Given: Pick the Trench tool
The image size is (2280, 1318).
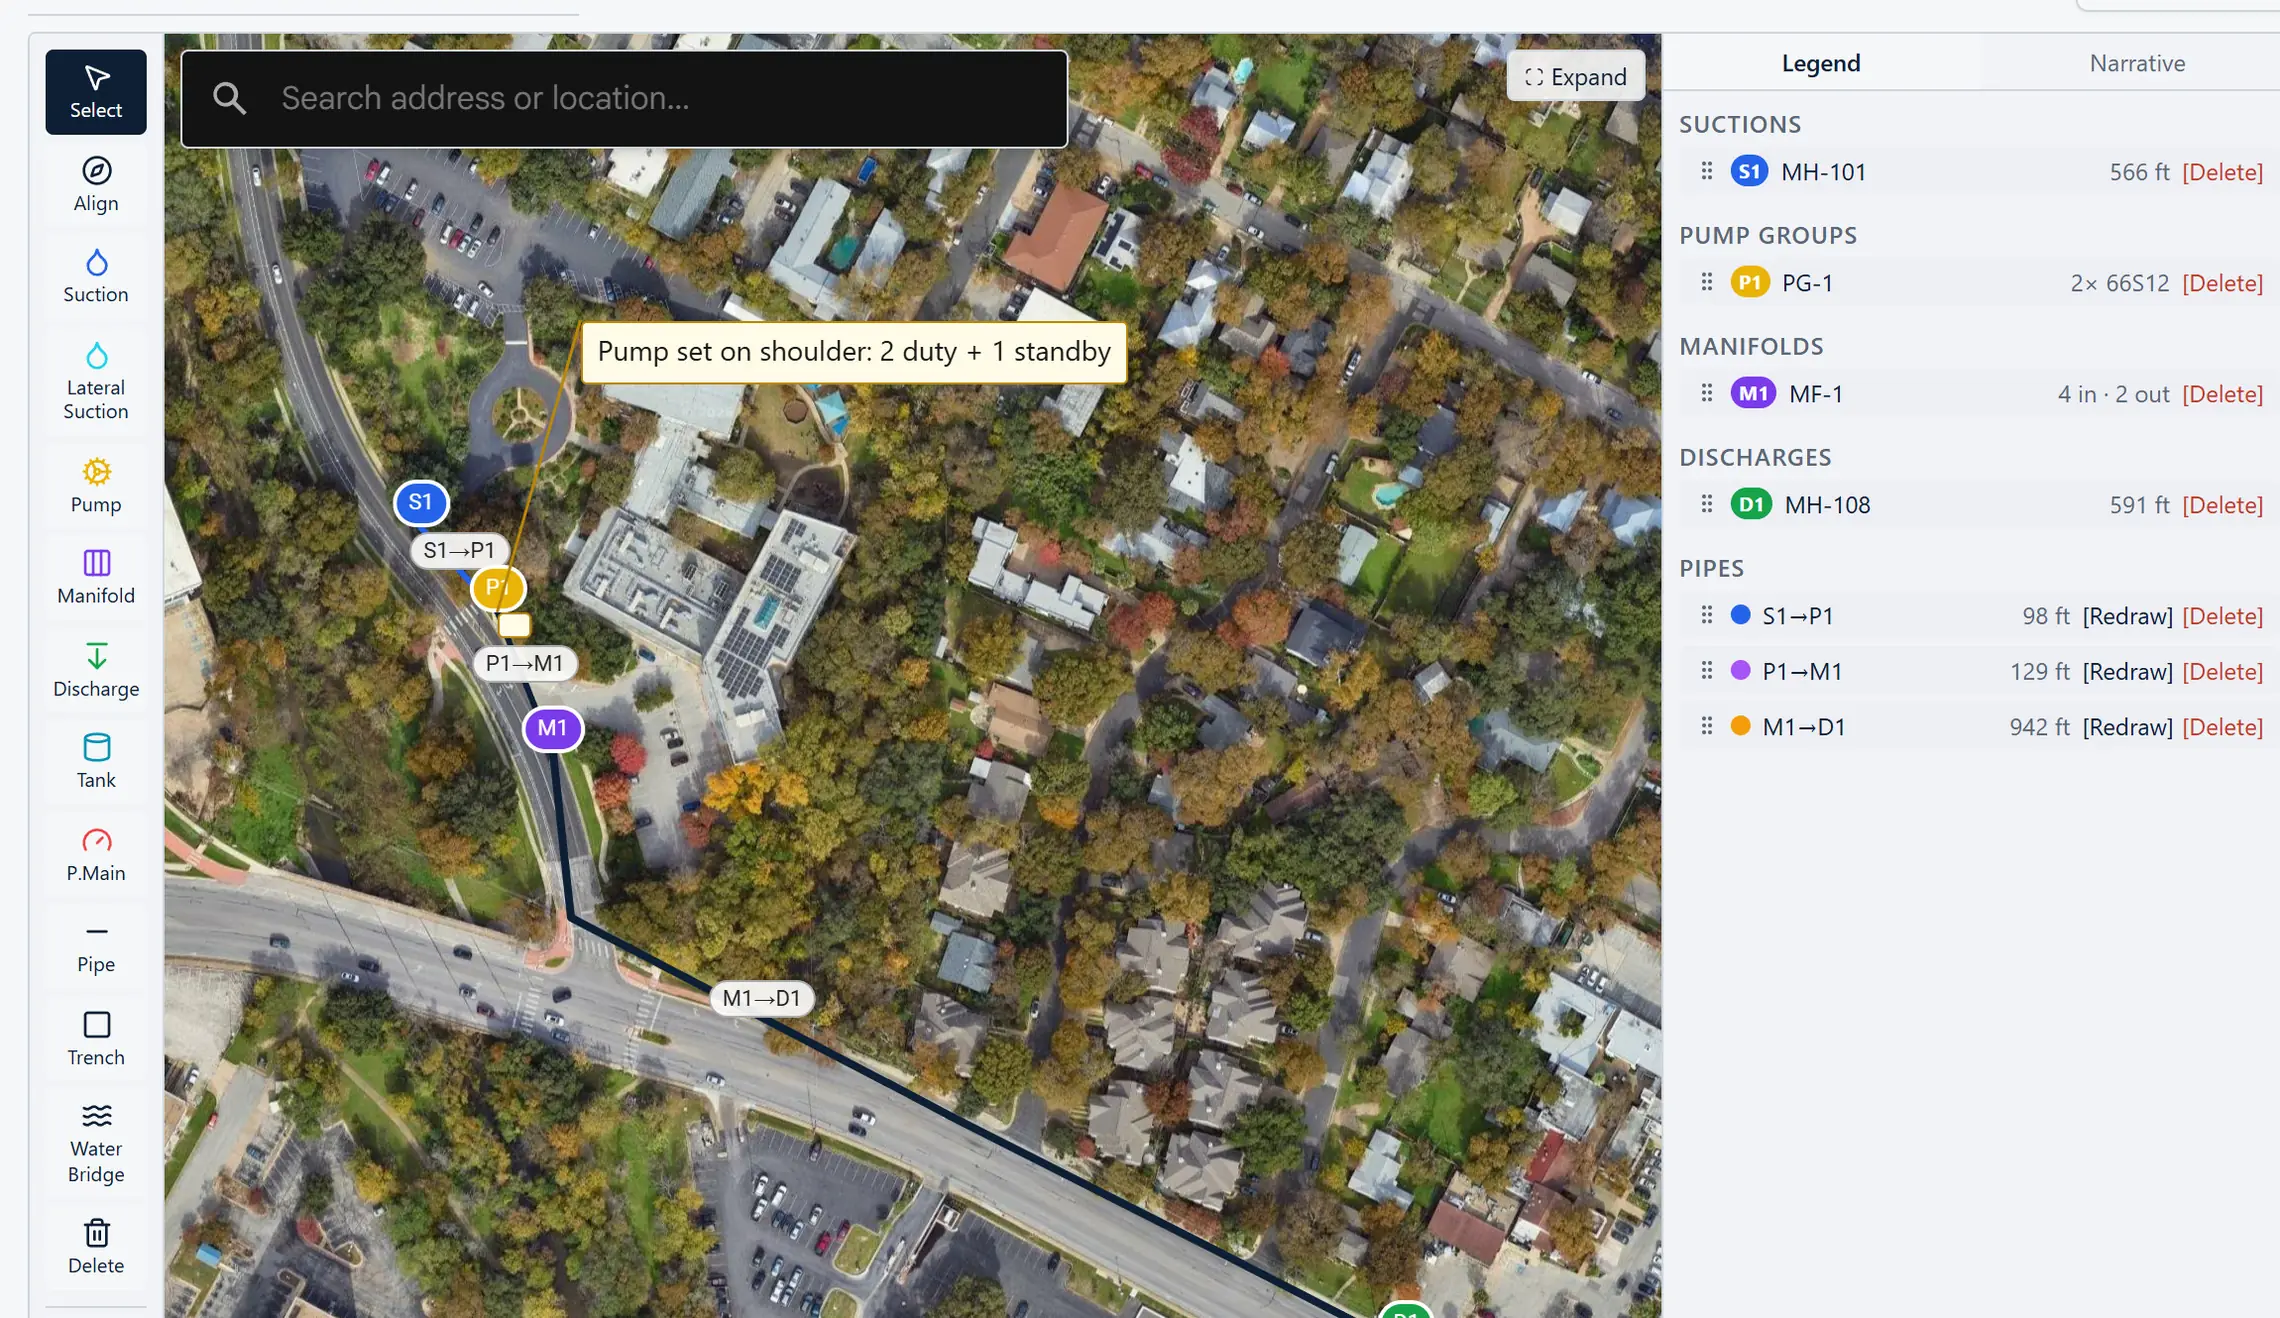Looking at the screenshot, I should (96, 1039).
